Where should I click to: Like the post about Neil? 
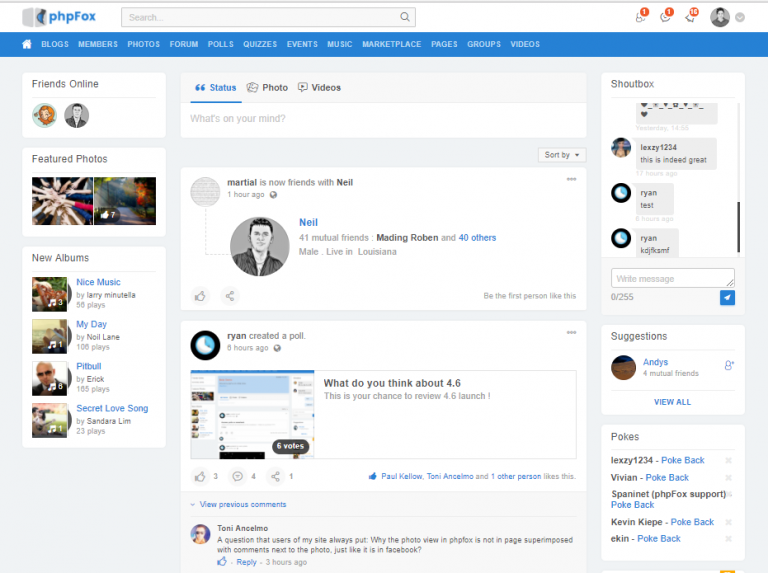[201, 296]
